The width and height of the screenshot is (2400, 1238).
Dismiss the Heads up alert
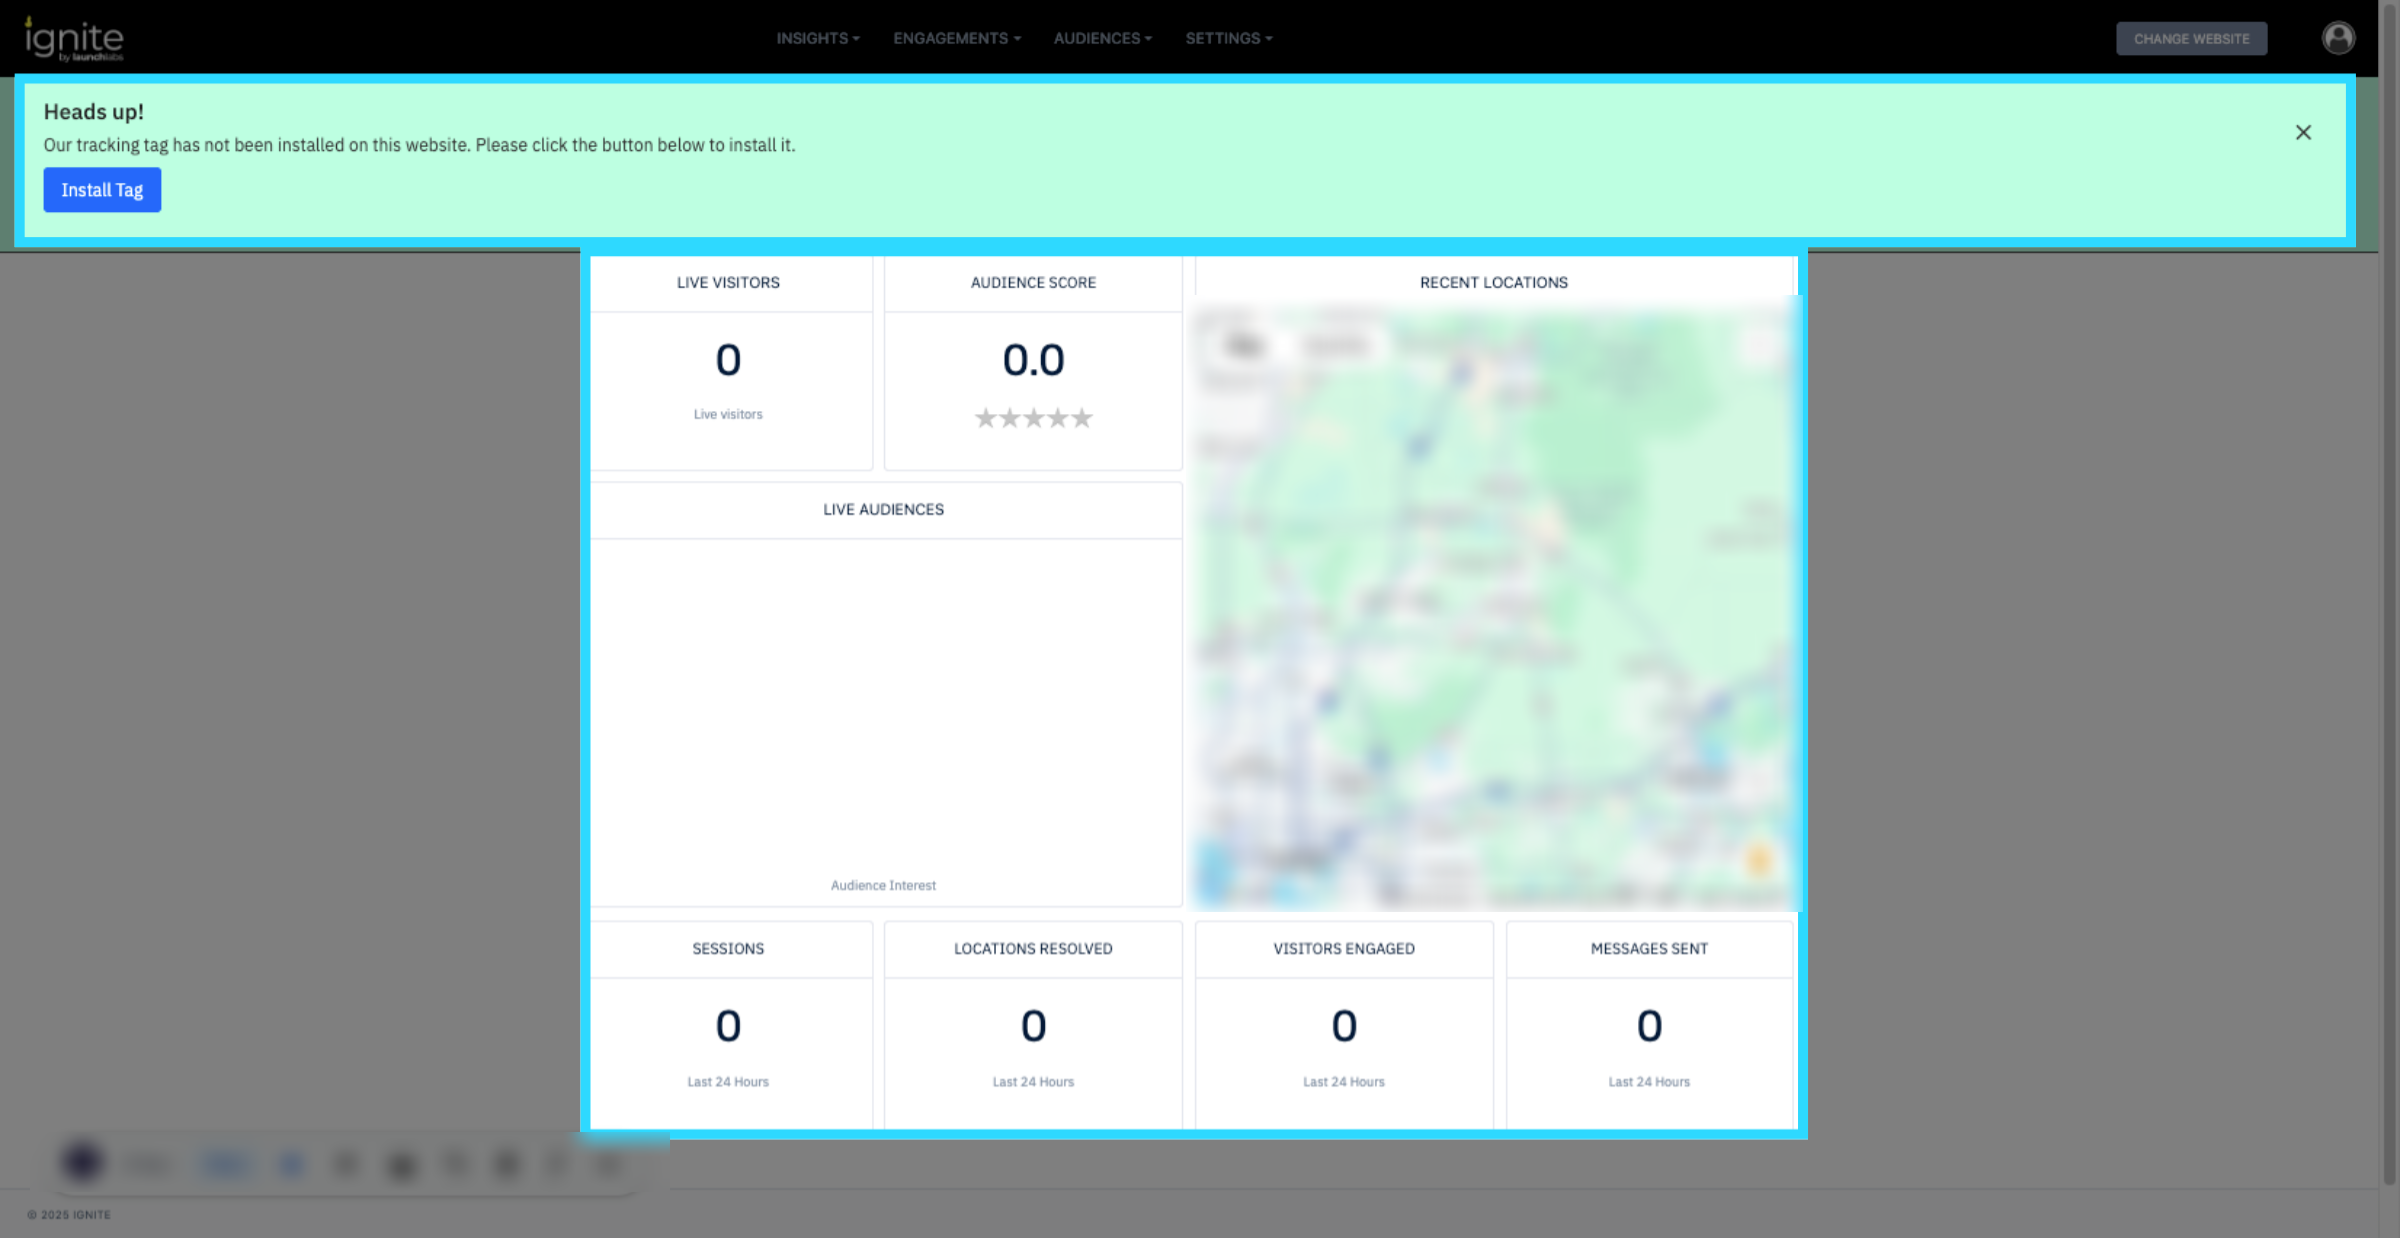2303,133
